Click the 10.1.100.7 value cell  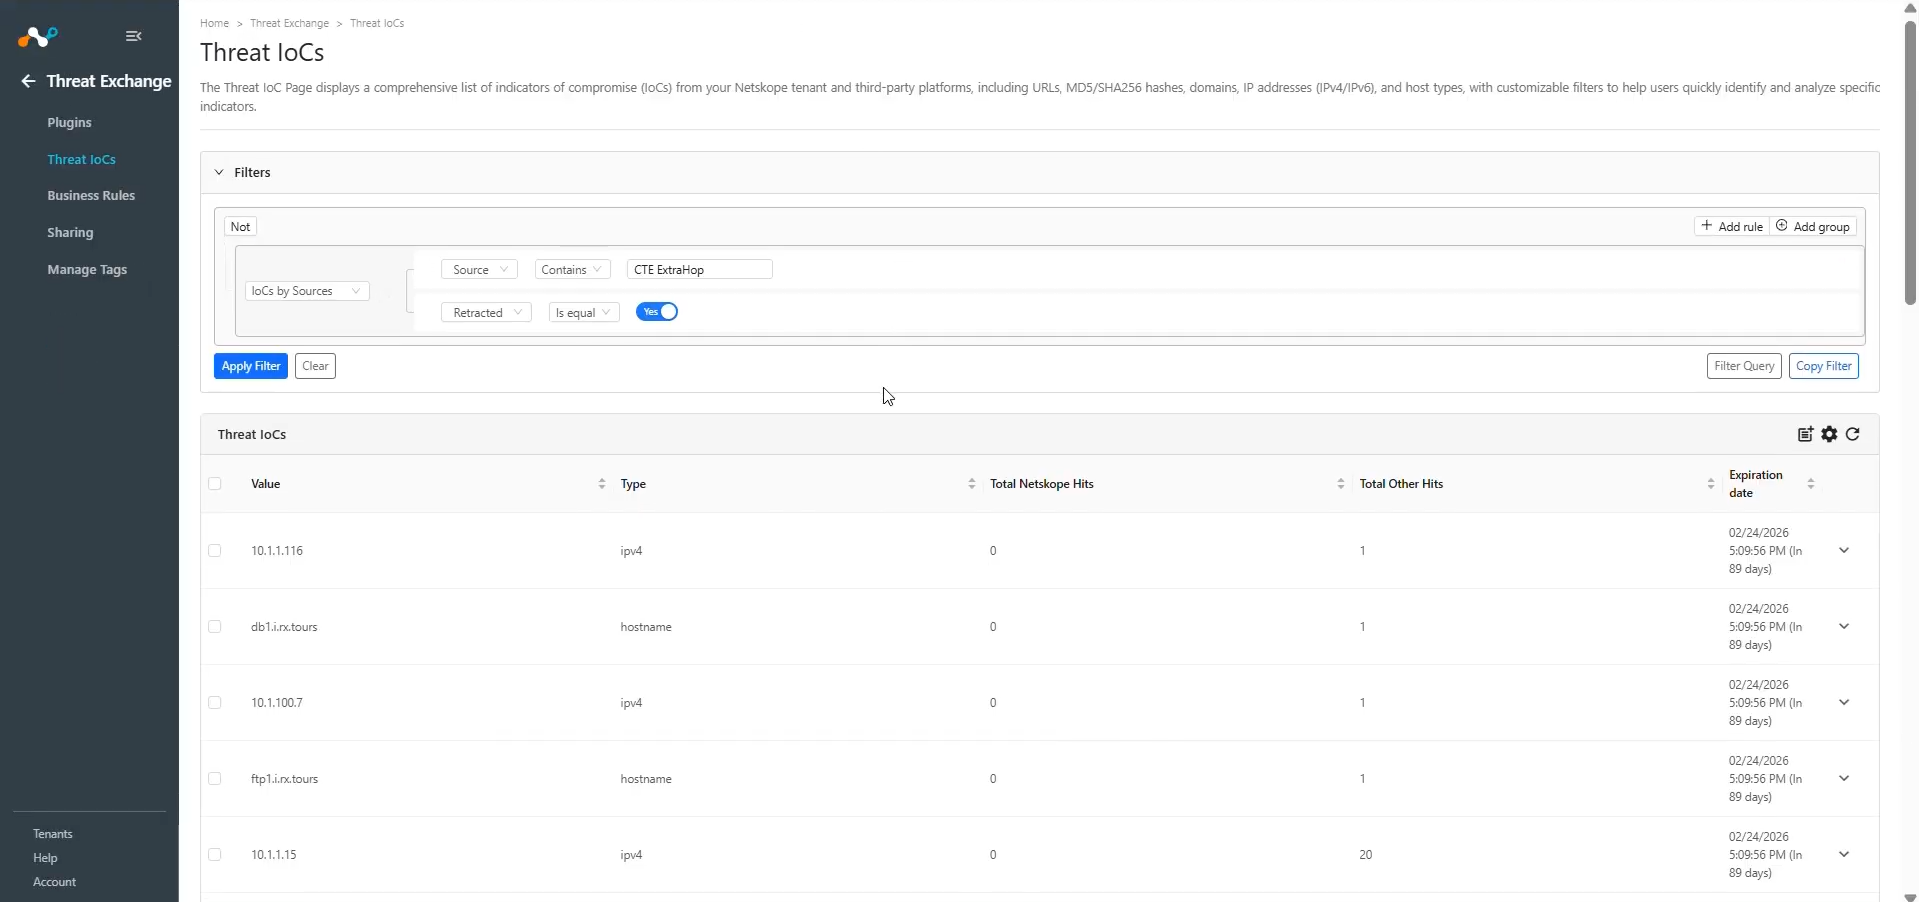tap(277, 703)
